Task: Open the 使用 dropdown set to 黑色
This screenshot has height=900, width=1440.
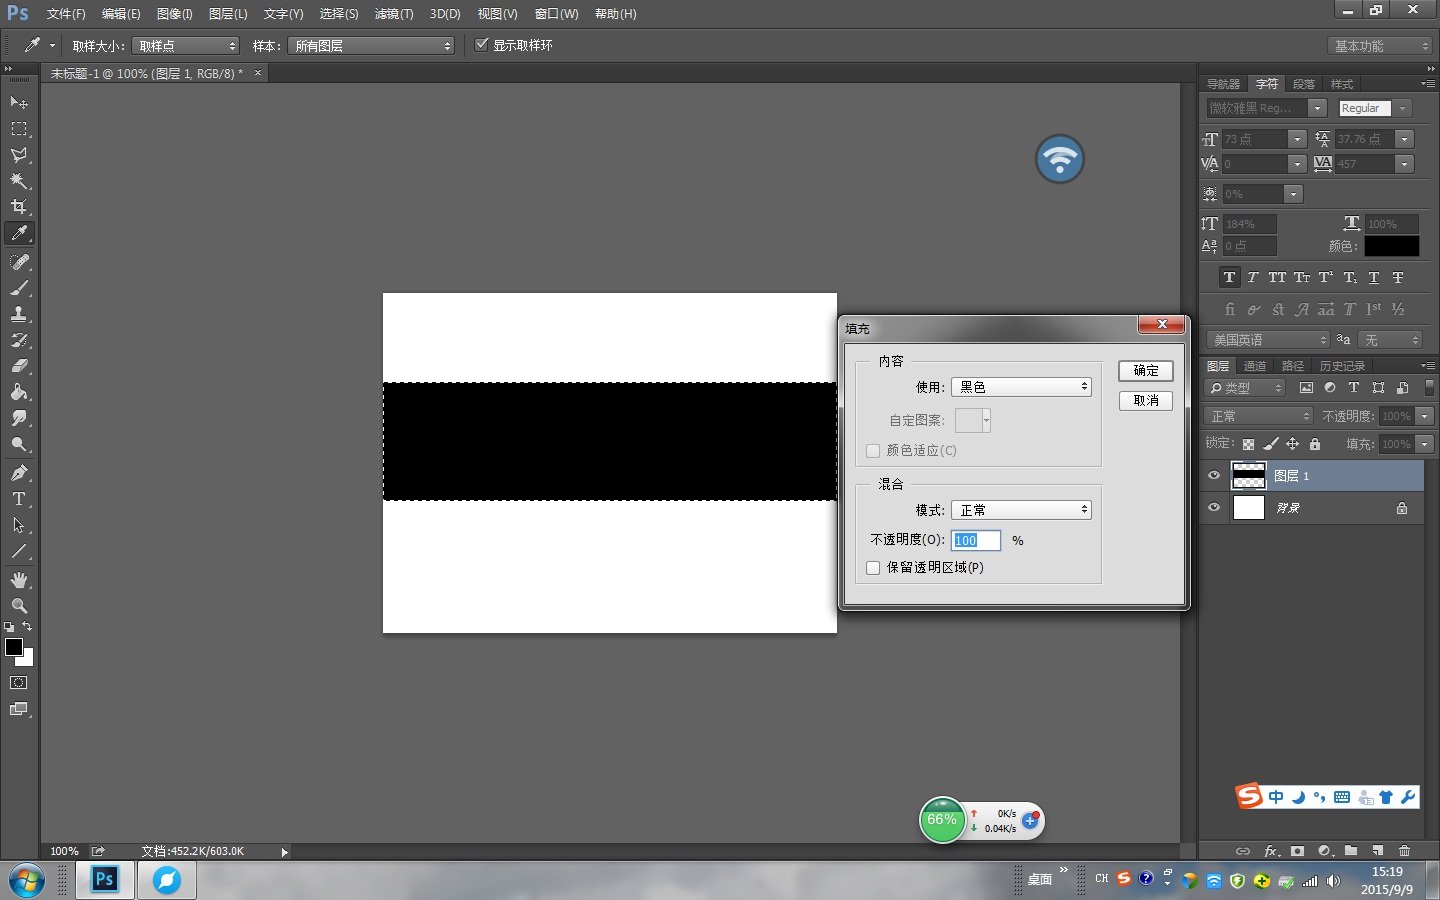Action: tap(1021, 387)
